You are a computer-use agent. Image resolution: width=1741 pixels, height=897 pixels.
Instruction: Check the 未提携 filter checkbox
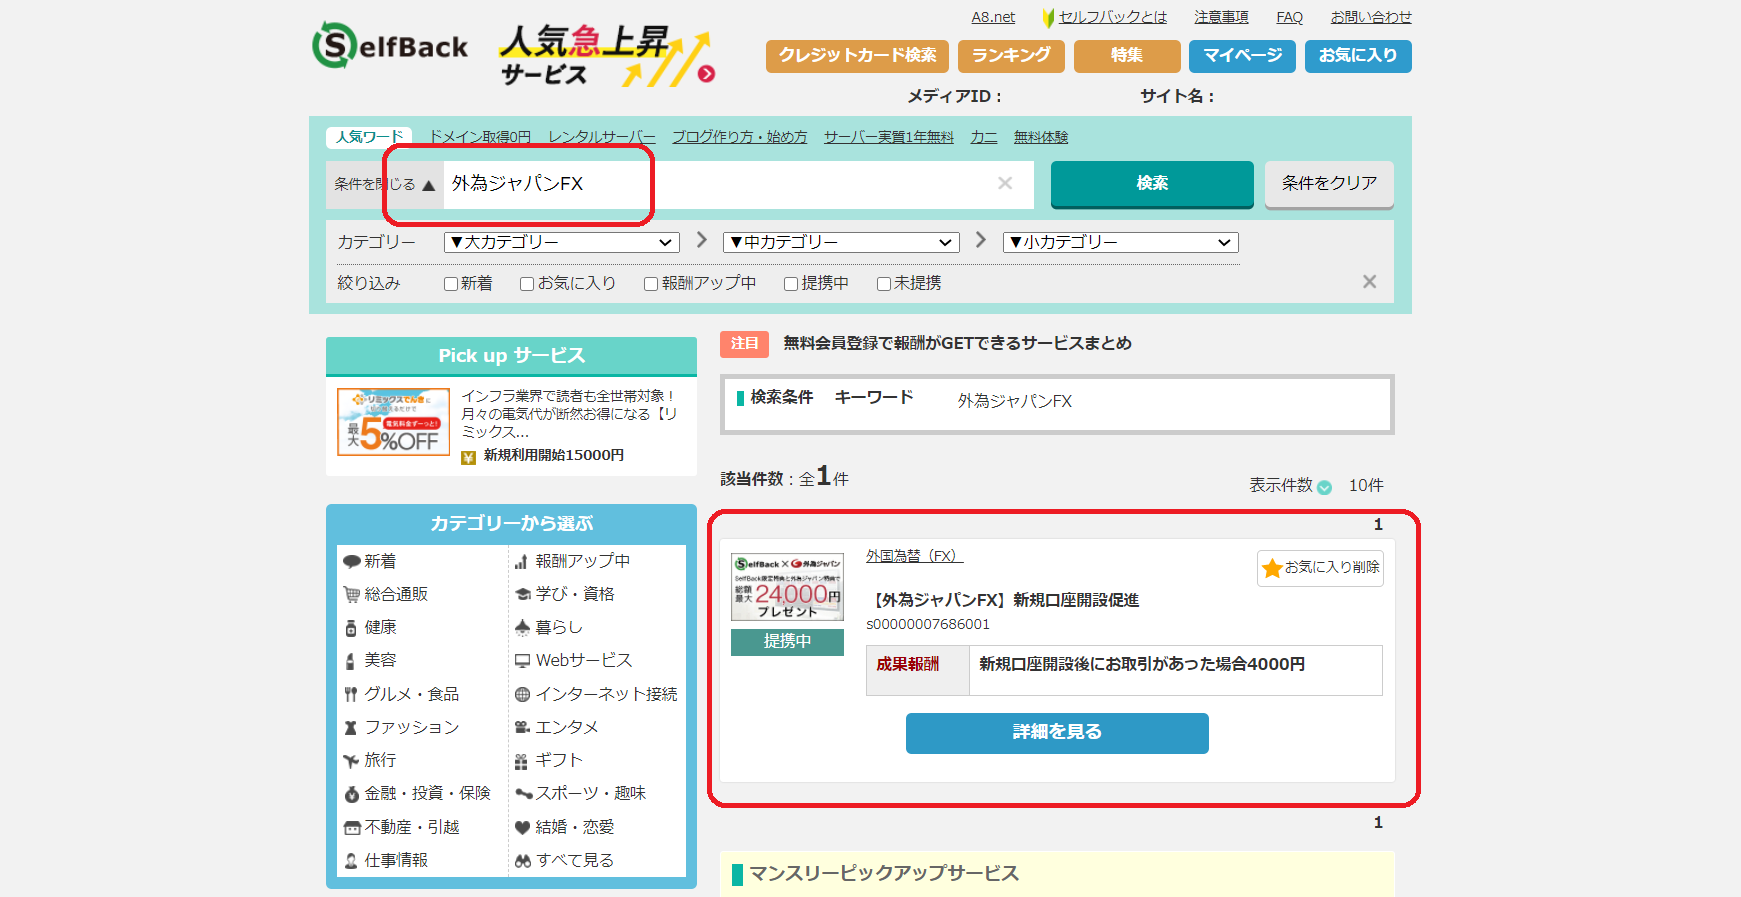click(x=884, y=284)
